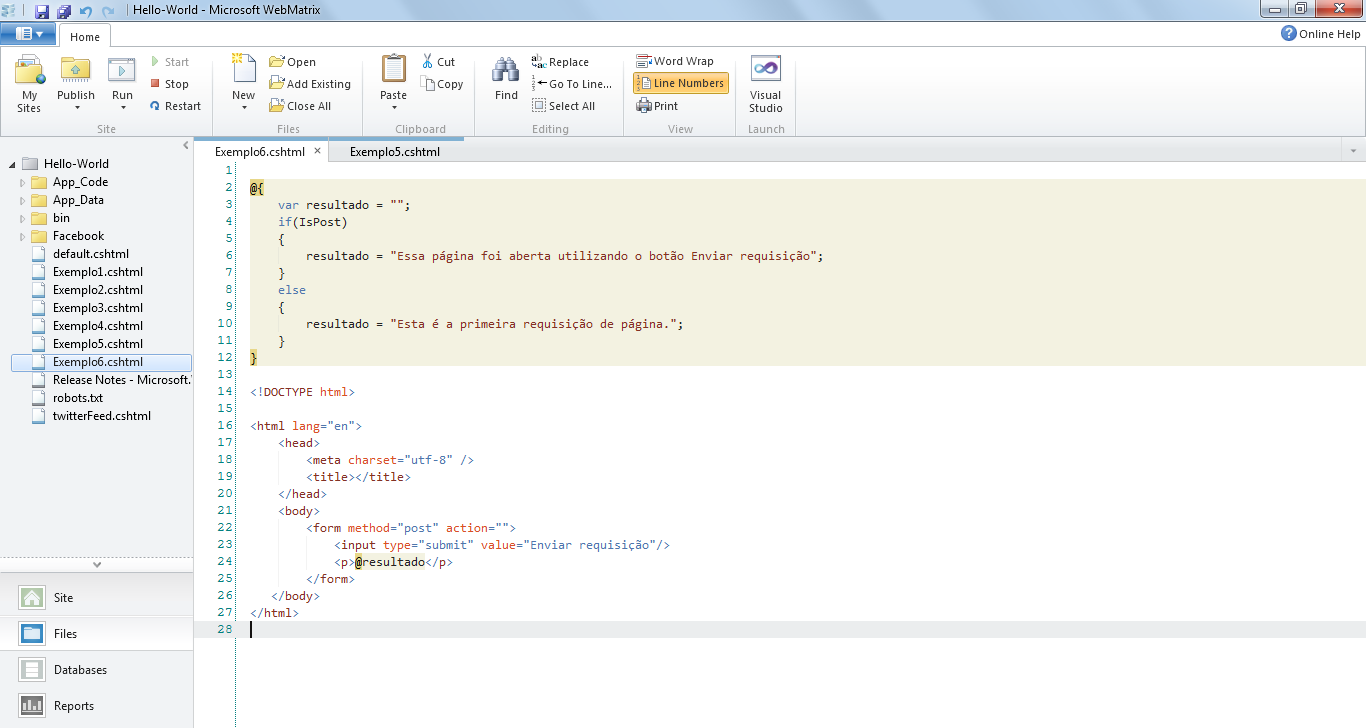Create a new file with New icon
Image resolution: width=1366 pixels, height=728 pixels.
[242, 75]
